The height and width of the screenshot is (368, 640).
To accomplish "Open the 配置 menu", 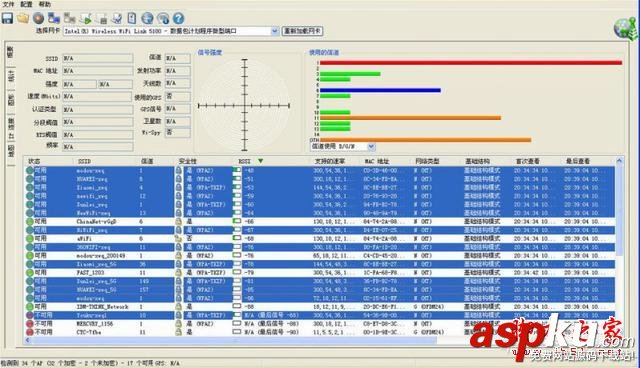I will point(26,4).
